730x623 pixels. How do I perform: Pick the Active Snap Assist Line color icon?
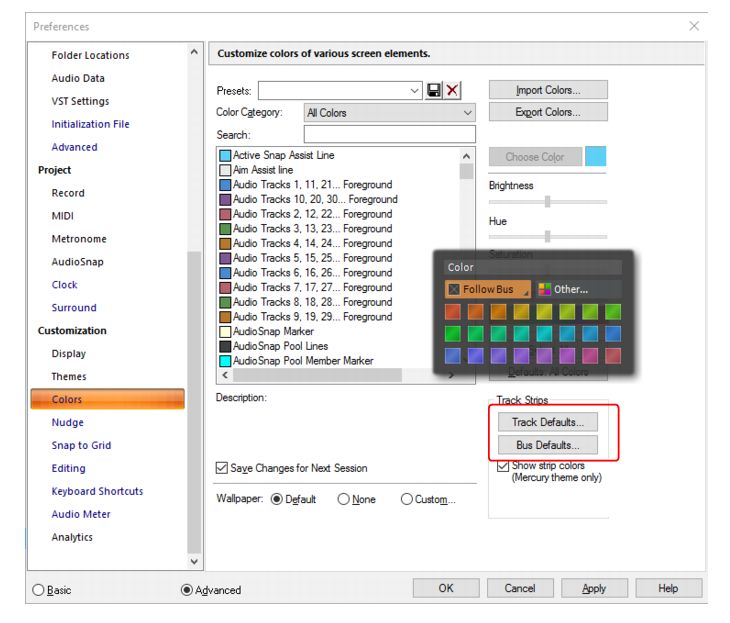click(x=225, y=156)
